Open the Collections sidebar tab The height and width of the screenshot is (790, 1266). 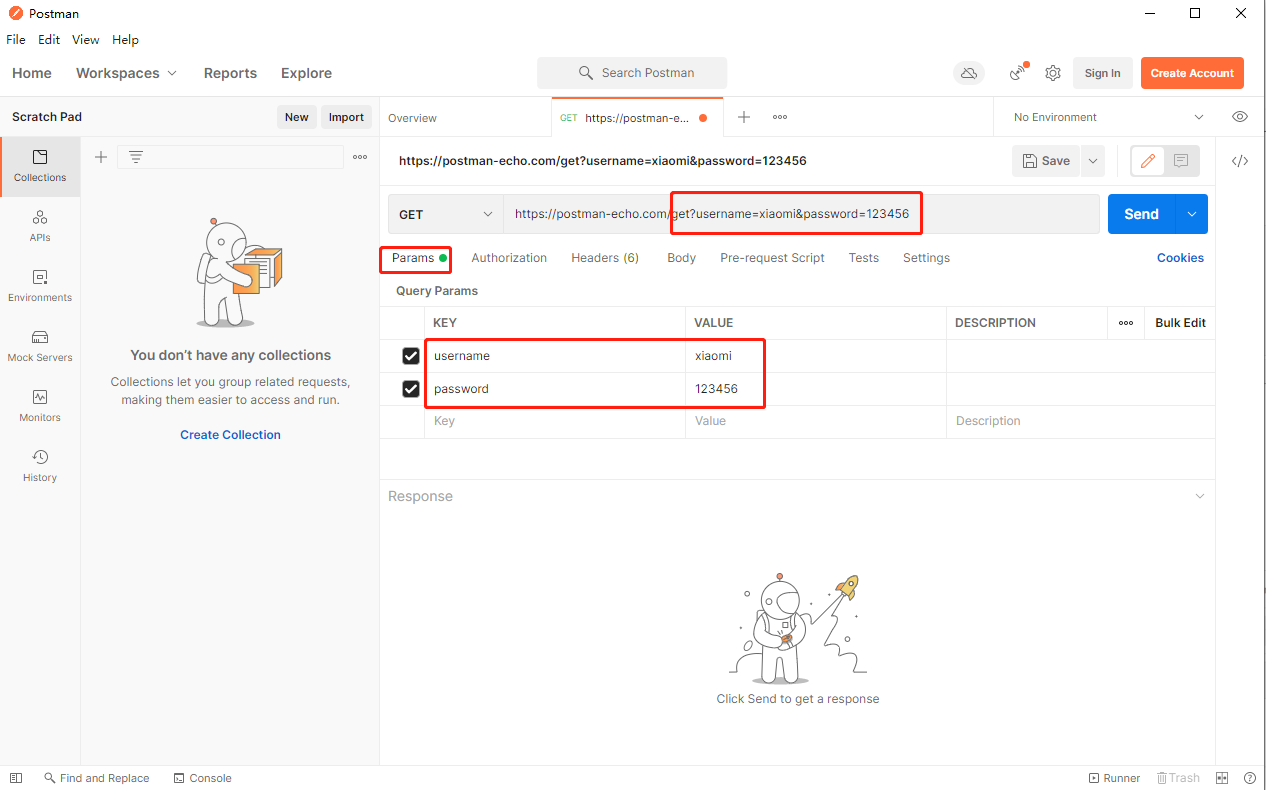click(40, 166)
